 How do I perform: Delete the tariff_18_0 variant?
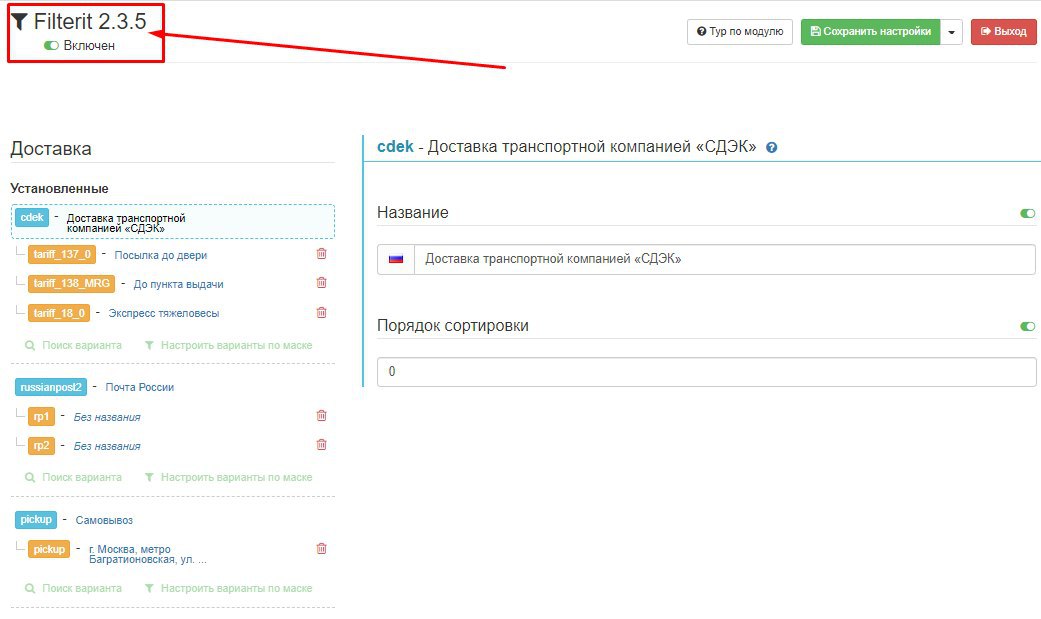pos(321,312)
